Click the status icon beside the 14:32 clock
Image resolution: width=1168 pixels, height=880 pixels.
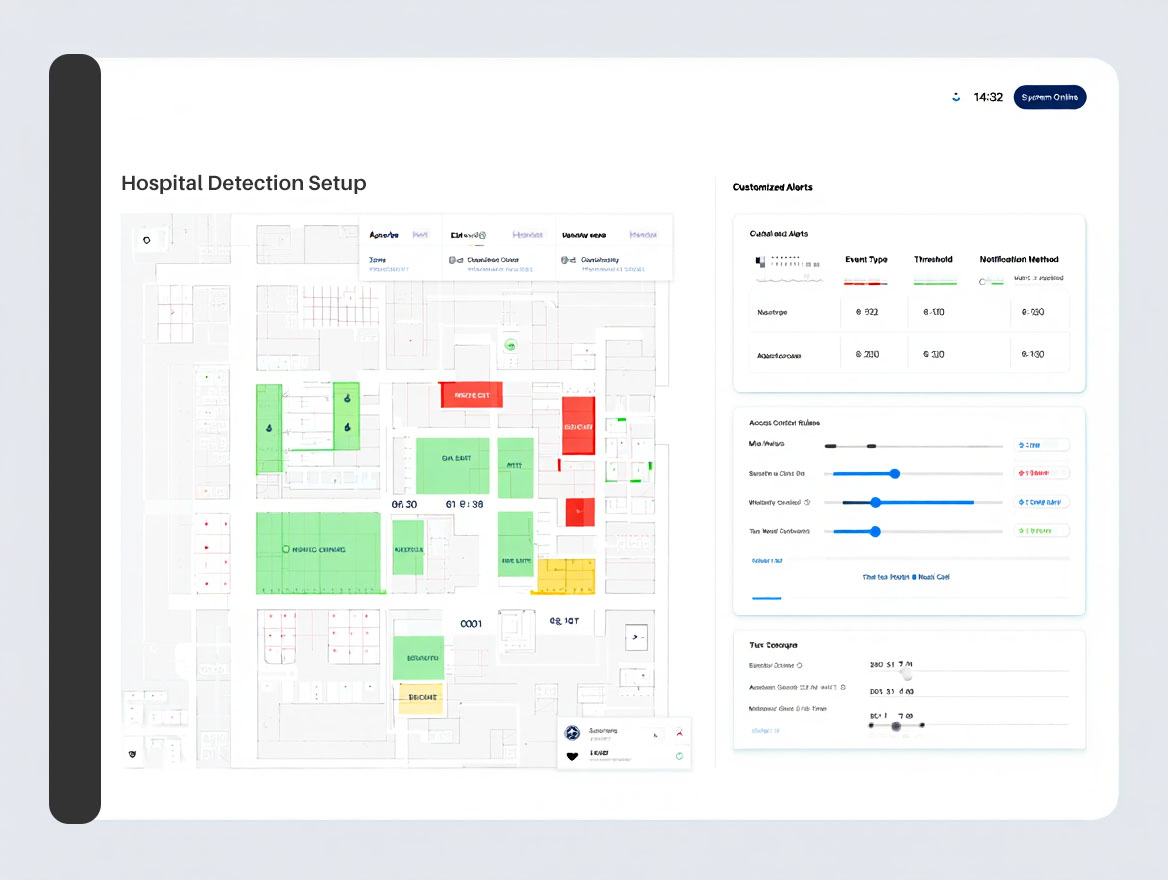[x=956, y=97]
